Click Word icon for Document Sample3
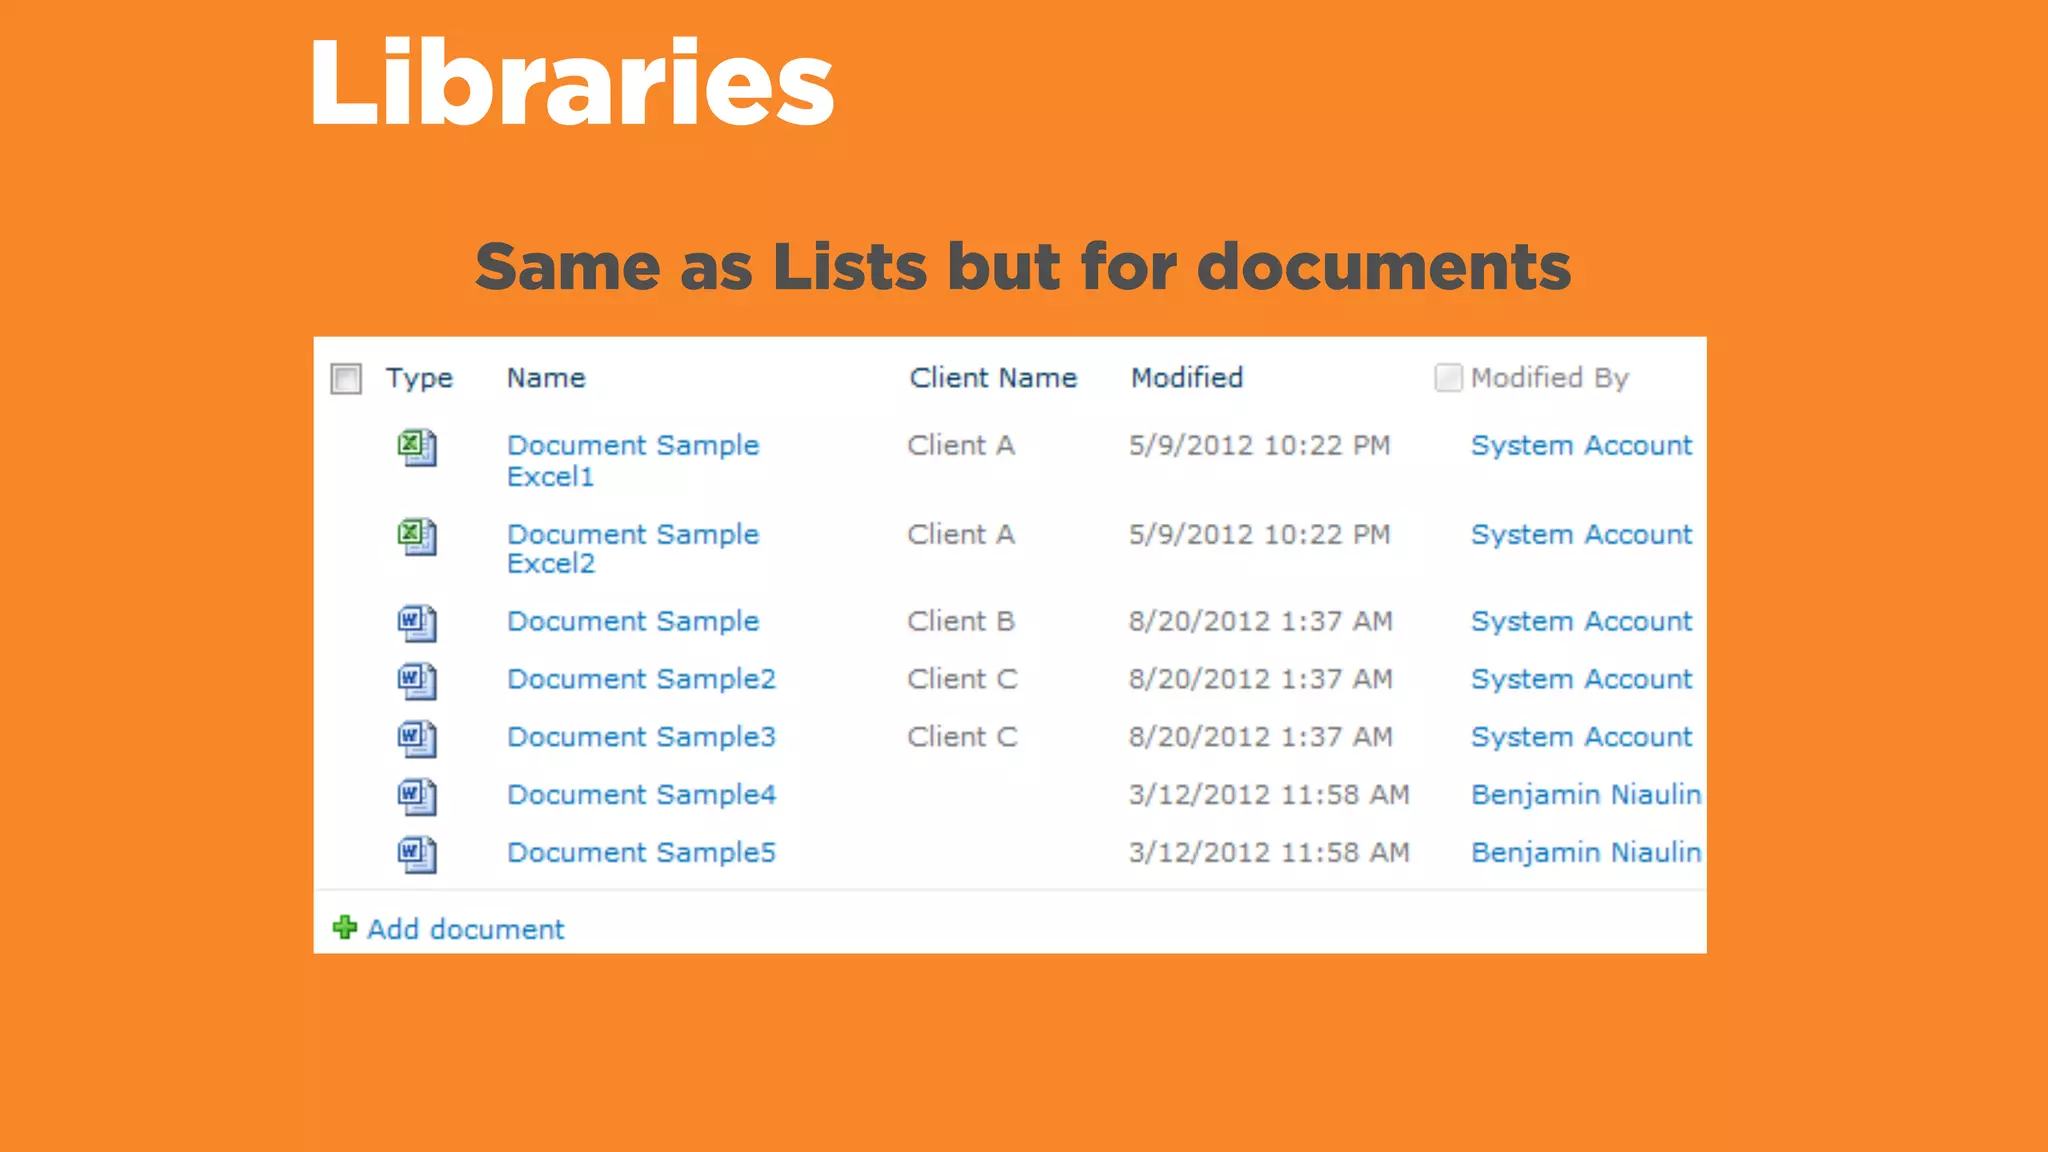 pyautogui.click(x=417, y=739)
